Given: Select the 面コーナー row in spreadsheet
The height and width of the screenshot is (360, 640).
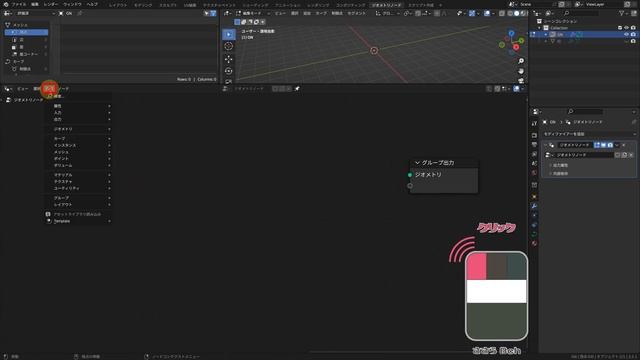Looking at the screenshot, I should pyautogui.click(x=26, y=54).
